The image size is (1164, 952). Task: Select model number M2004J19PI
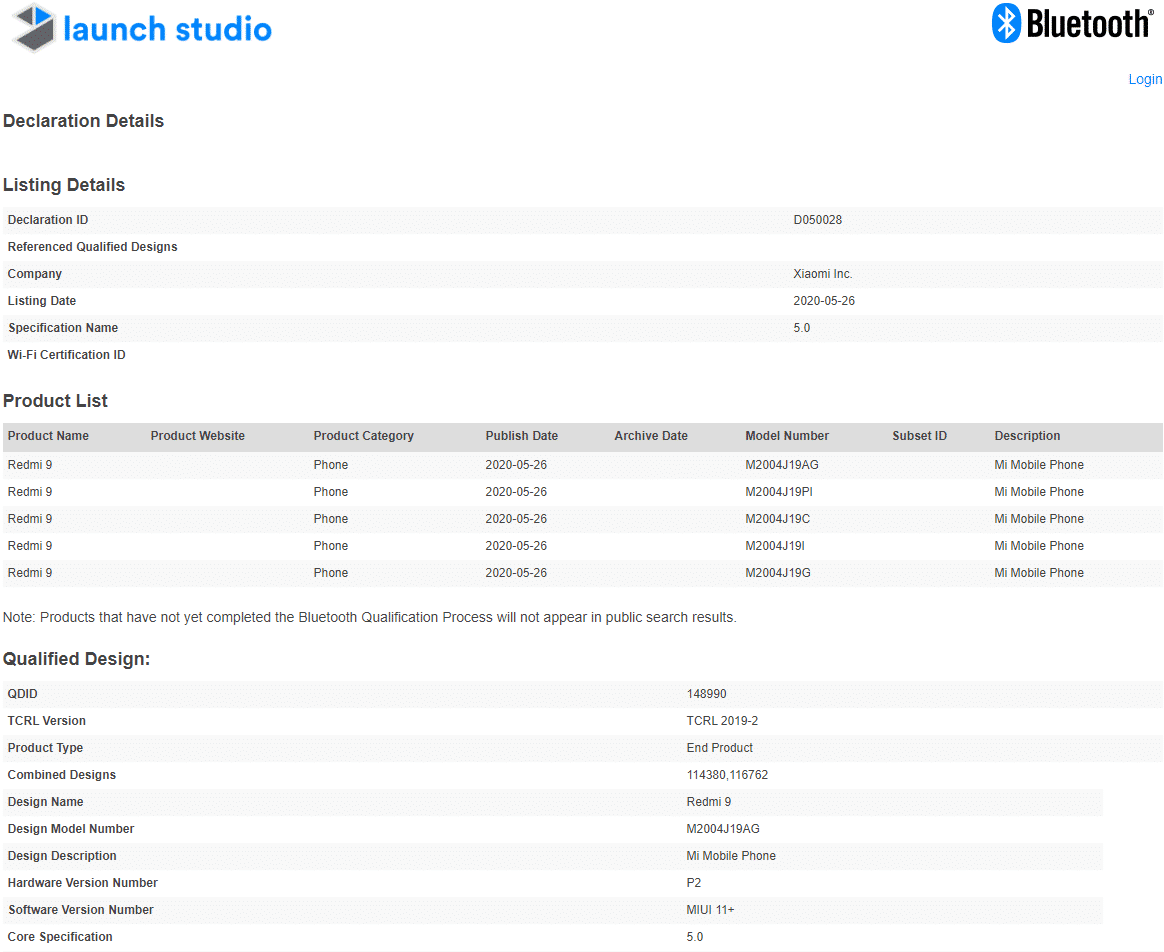779,492
